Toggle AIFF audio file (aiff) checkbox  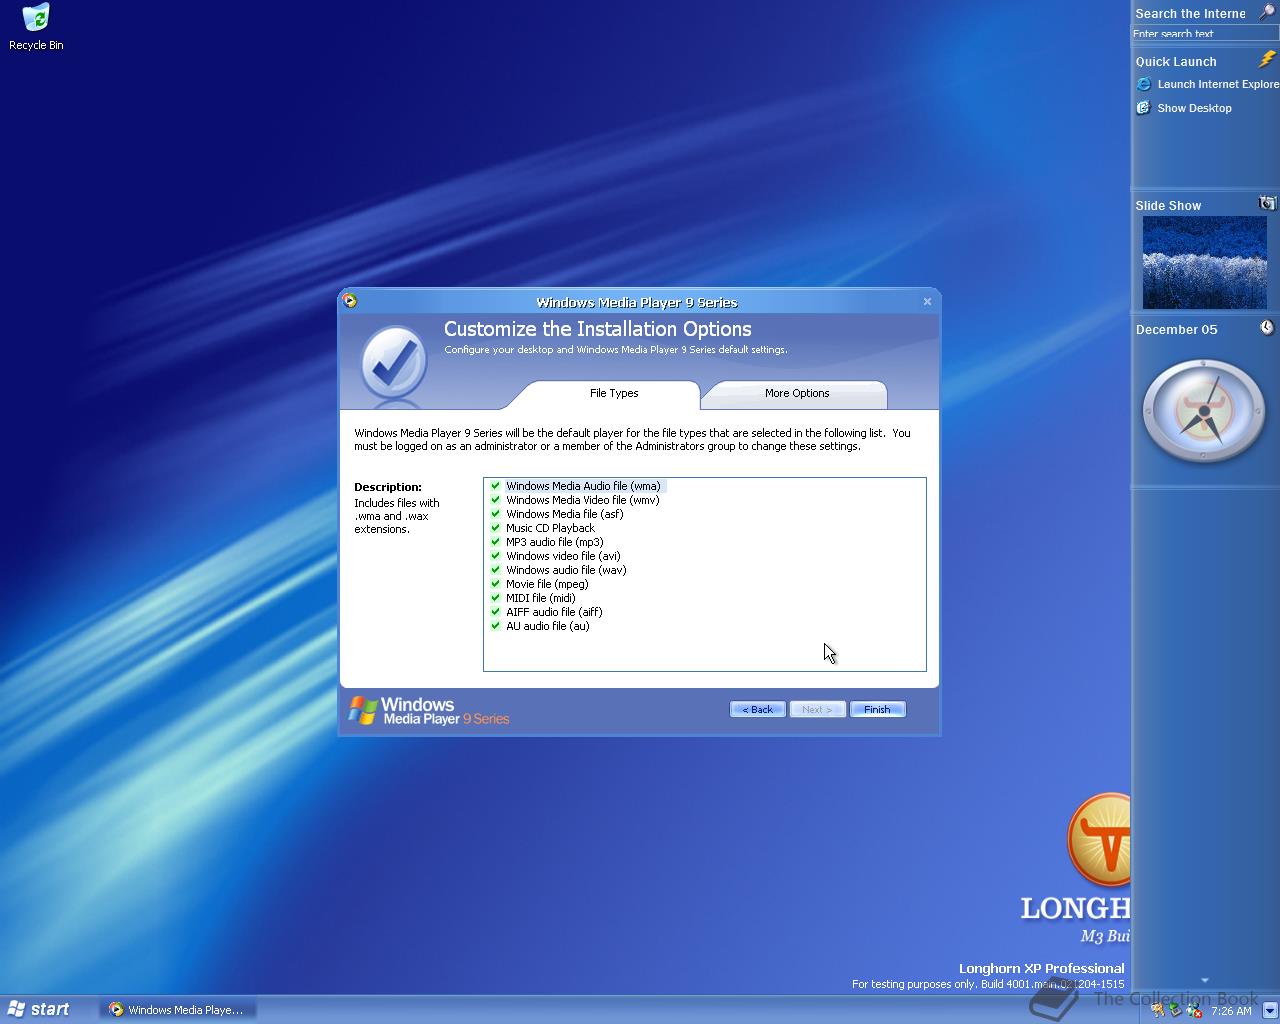[x=495, y=612]
